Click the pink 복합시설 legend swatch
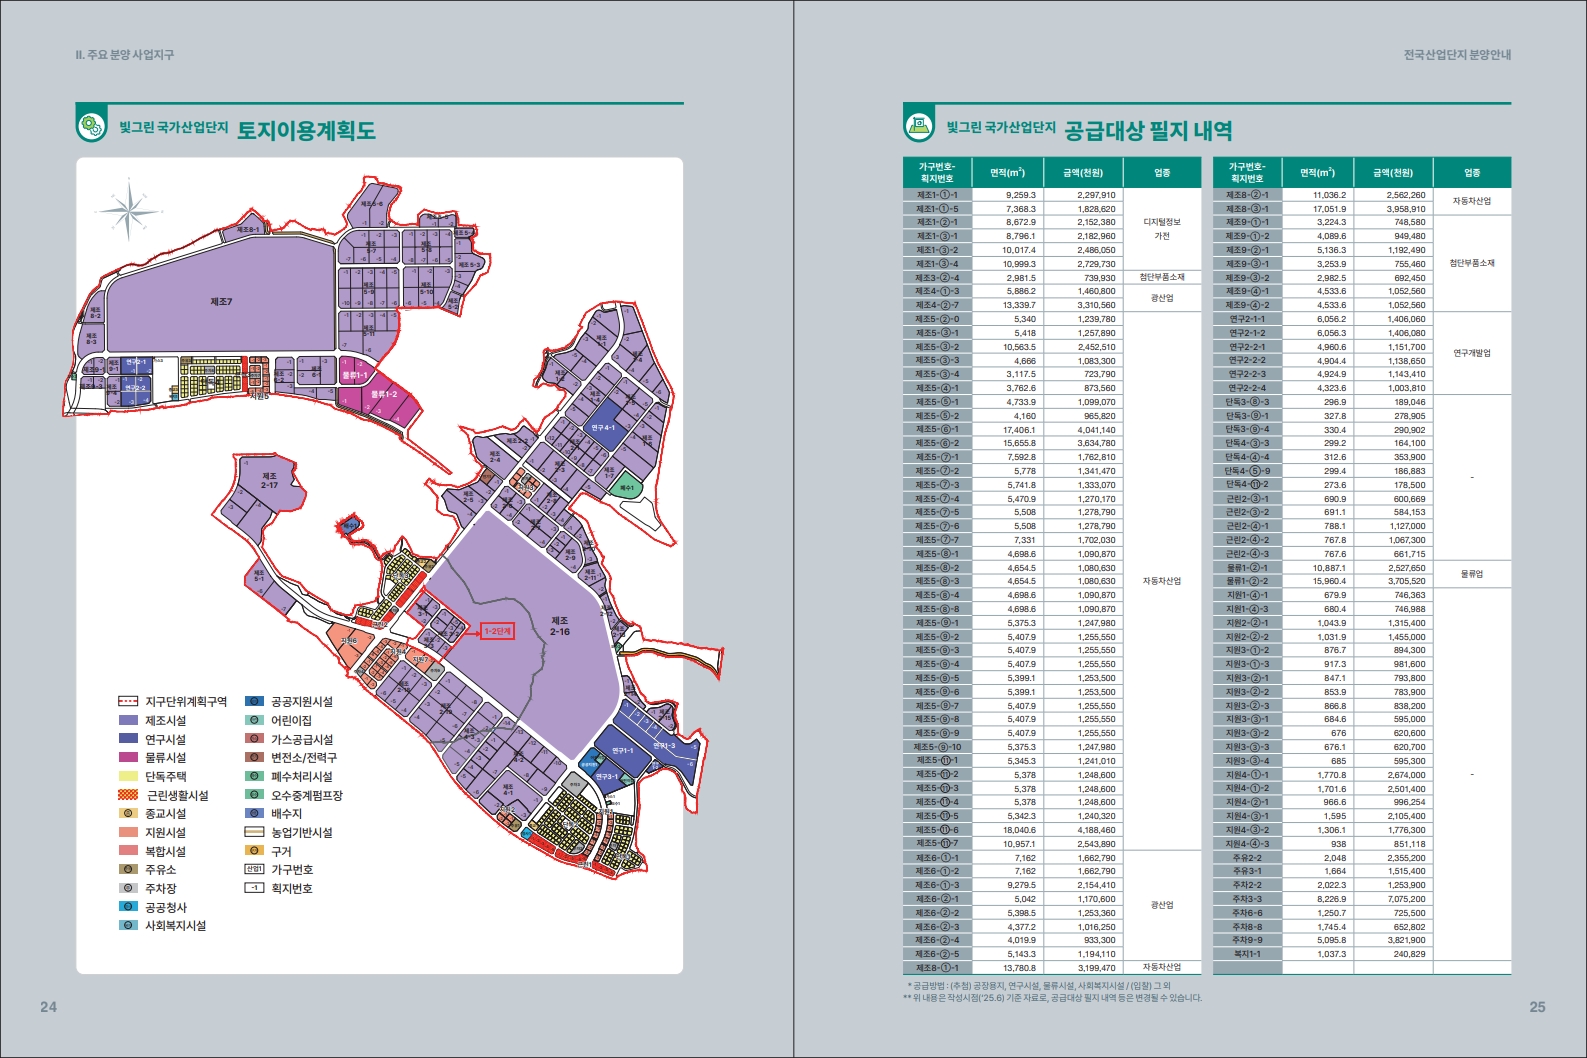The height and width of the screenshot is (1058, 1587). point(128,851)
